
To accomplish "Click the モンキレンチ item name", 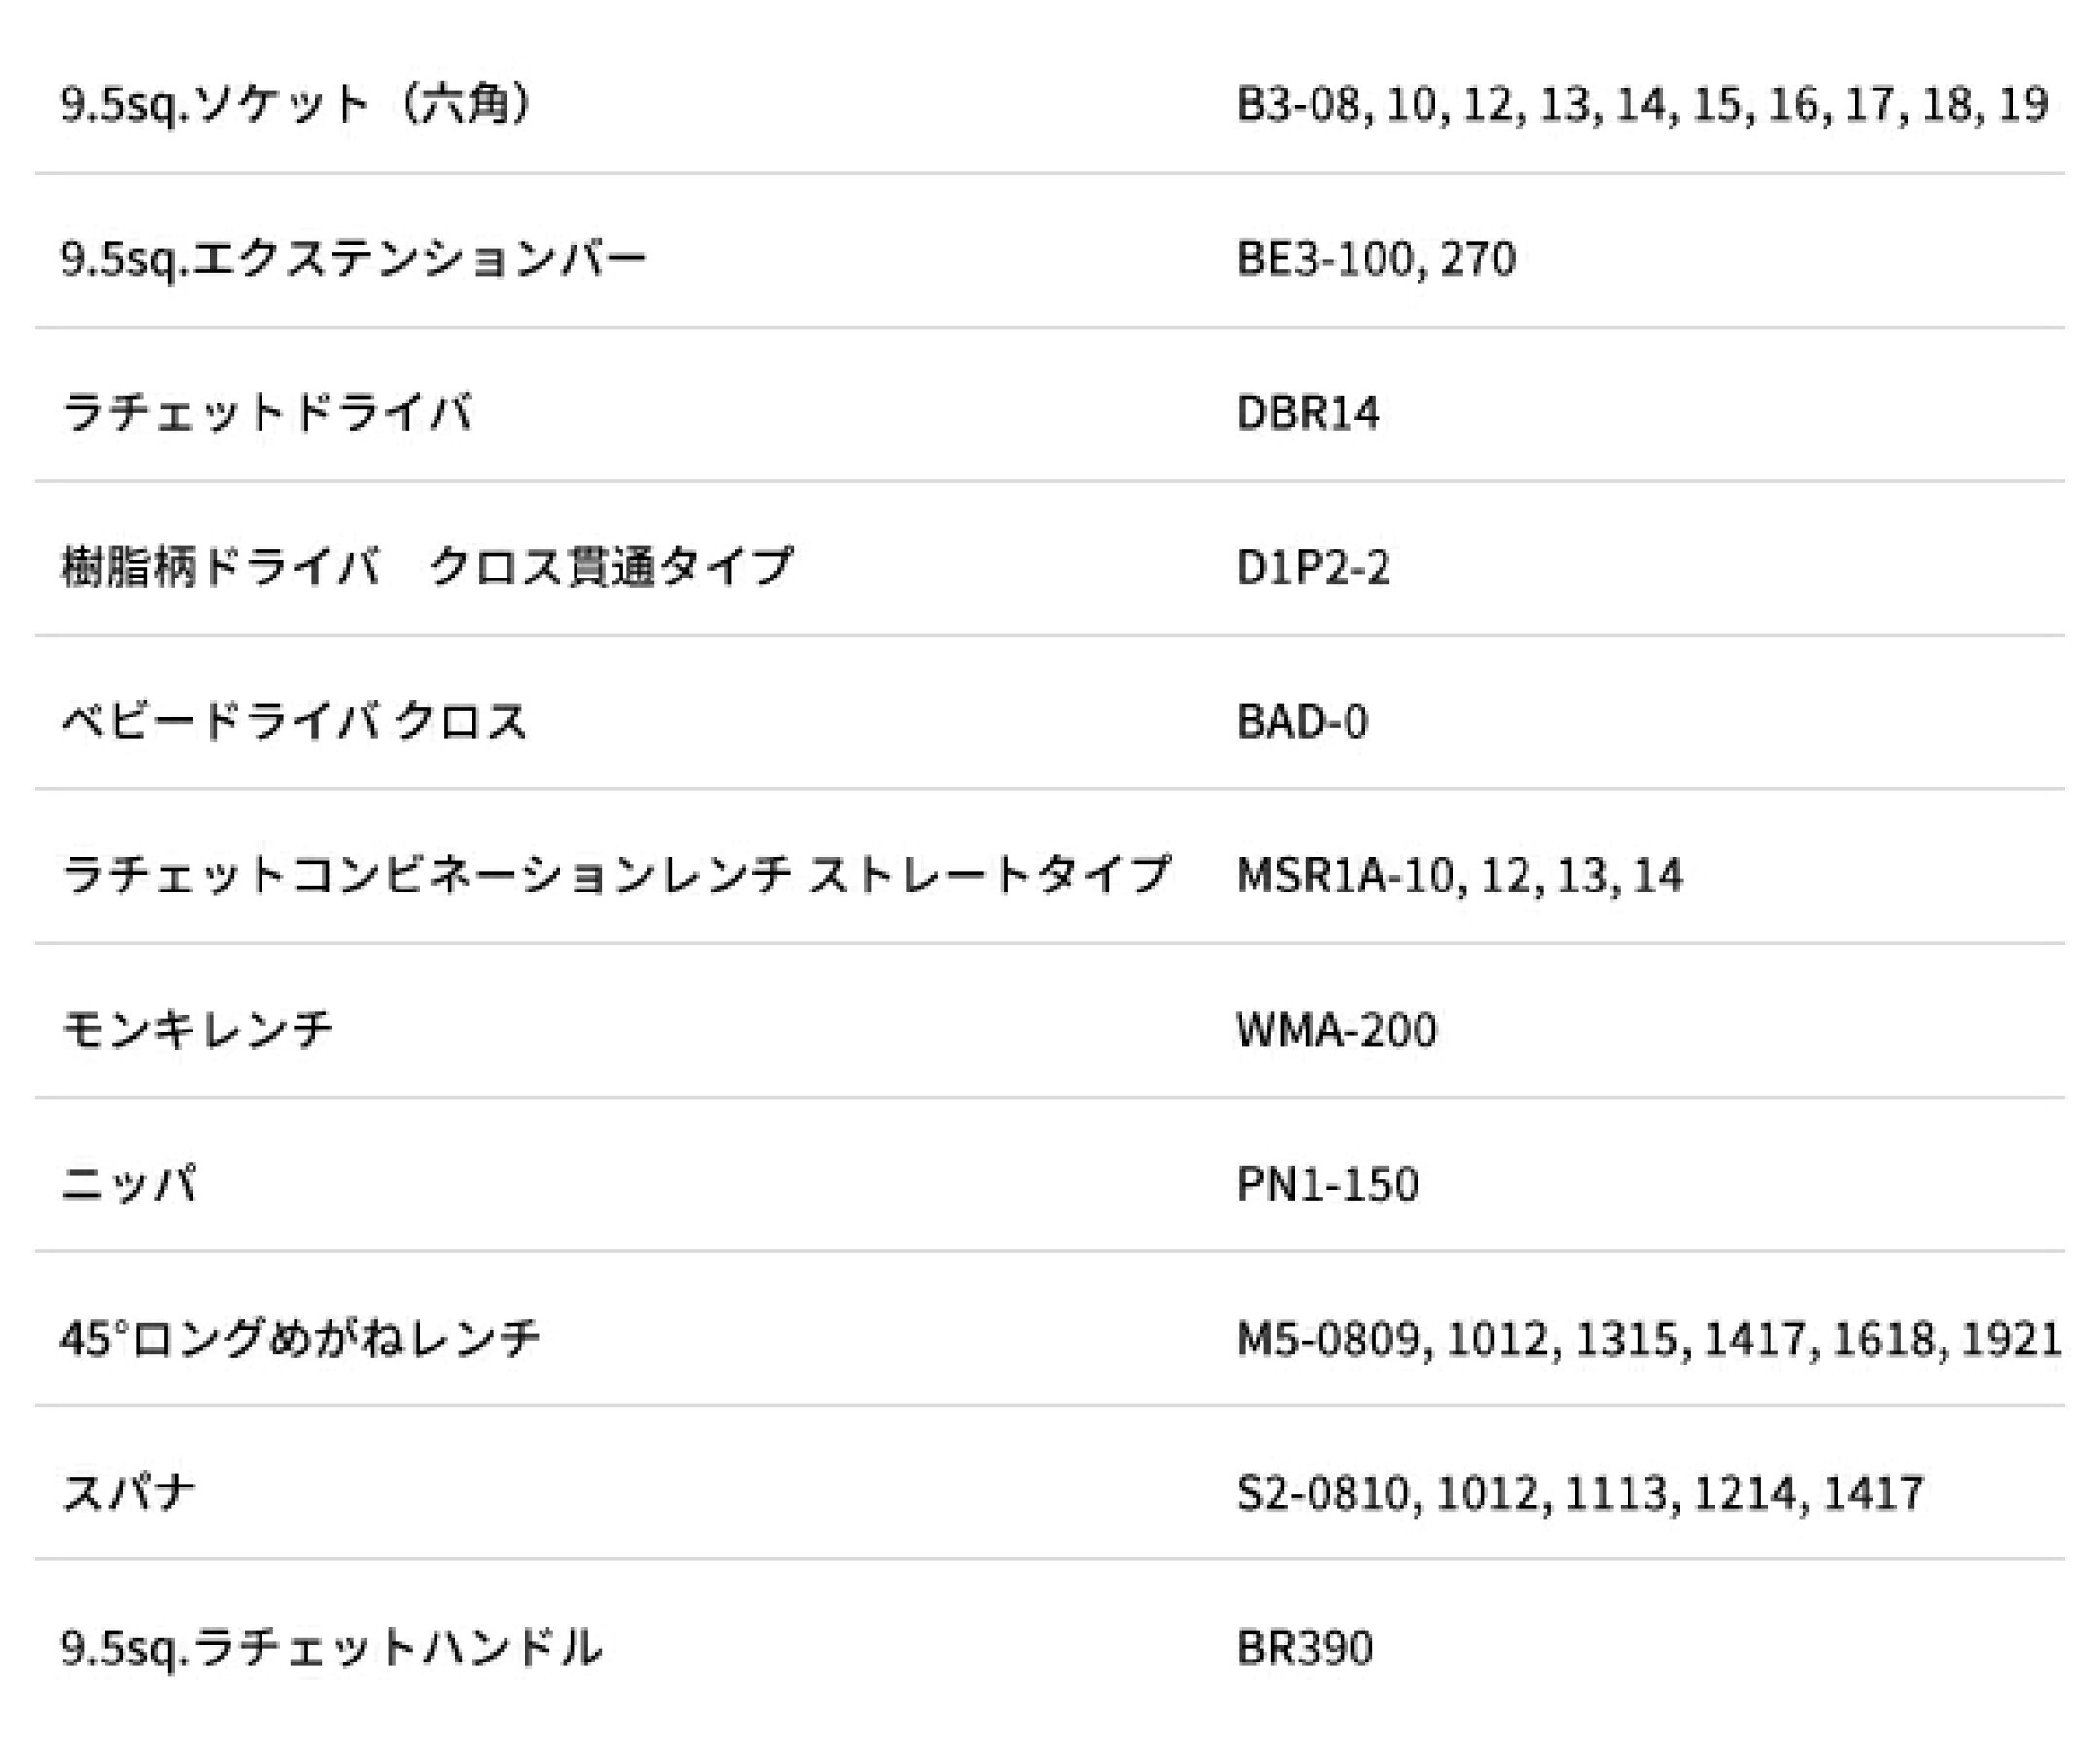I will tap(197, 1029).
